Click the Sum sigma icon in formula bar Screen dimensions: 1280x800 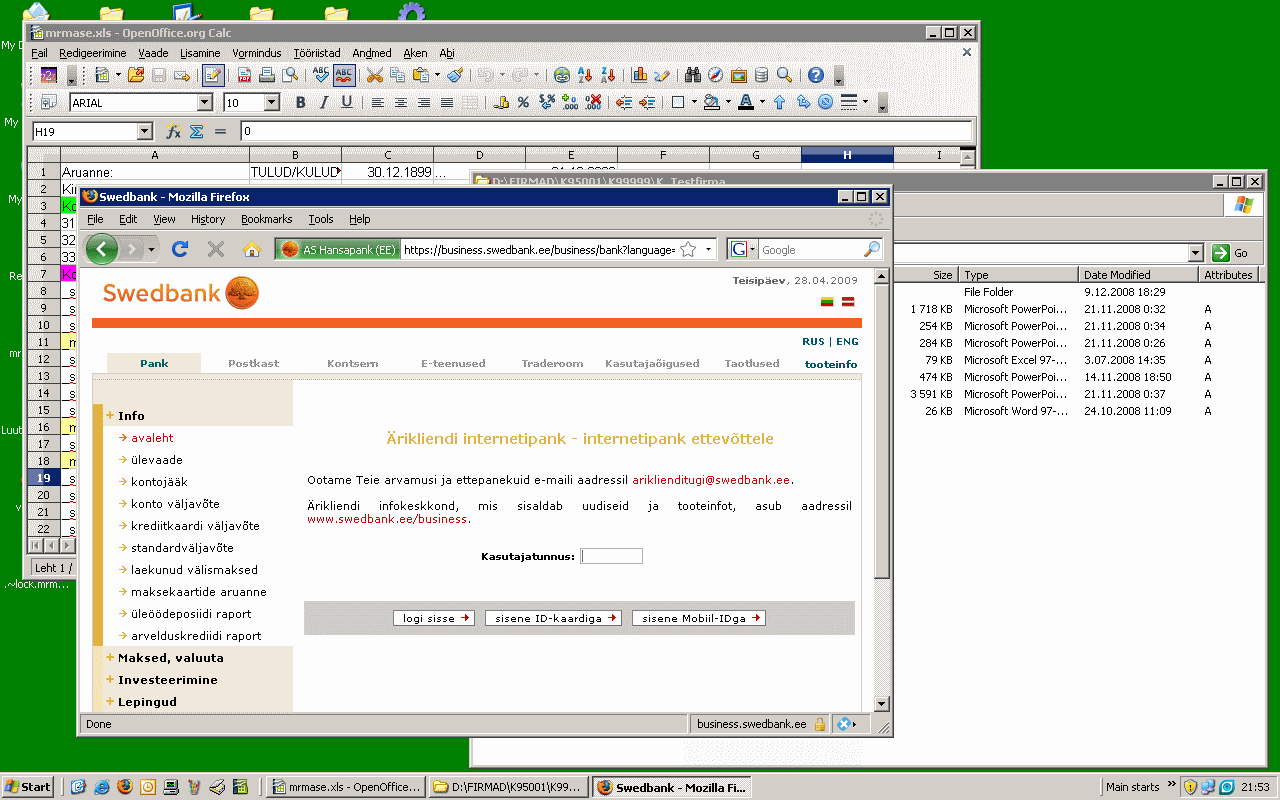(x=197, y=131)
